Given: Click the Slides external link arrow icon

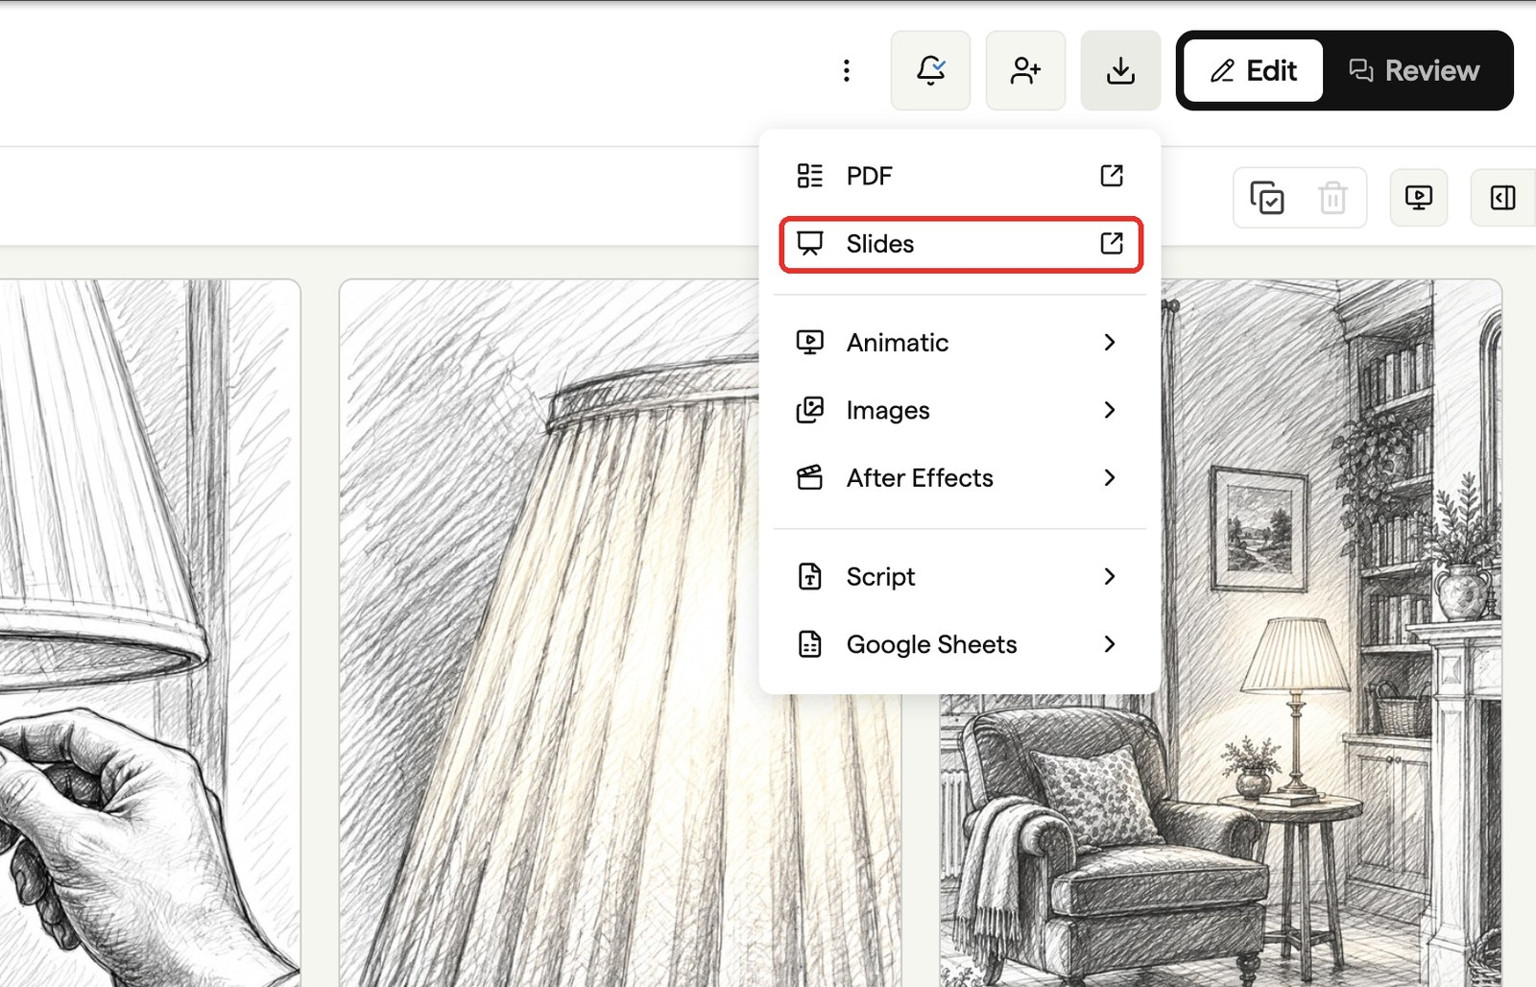Looking at the screenshot, I should [x=1111, y=244].
